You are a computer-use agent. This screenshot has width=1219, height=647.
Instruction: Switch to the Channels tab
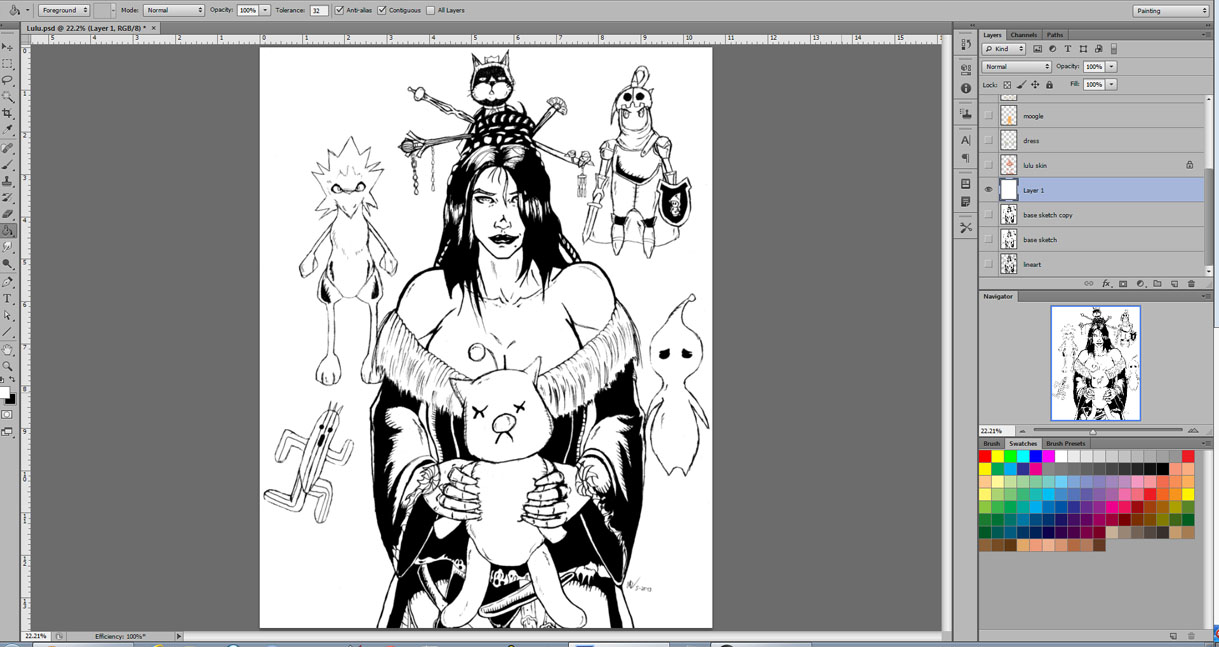(1023, 35)
